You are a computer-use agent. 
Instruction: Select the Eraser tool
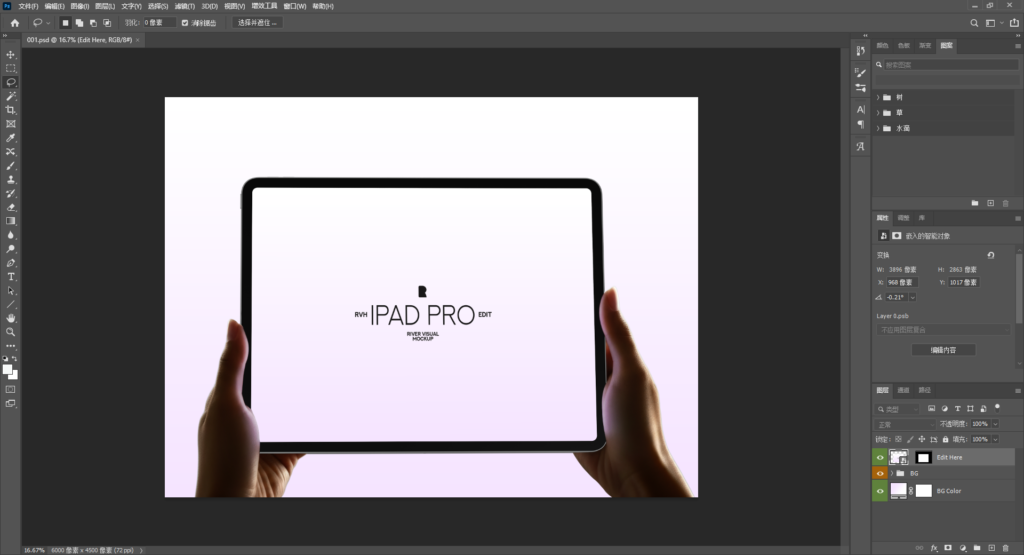pos(10,208)
